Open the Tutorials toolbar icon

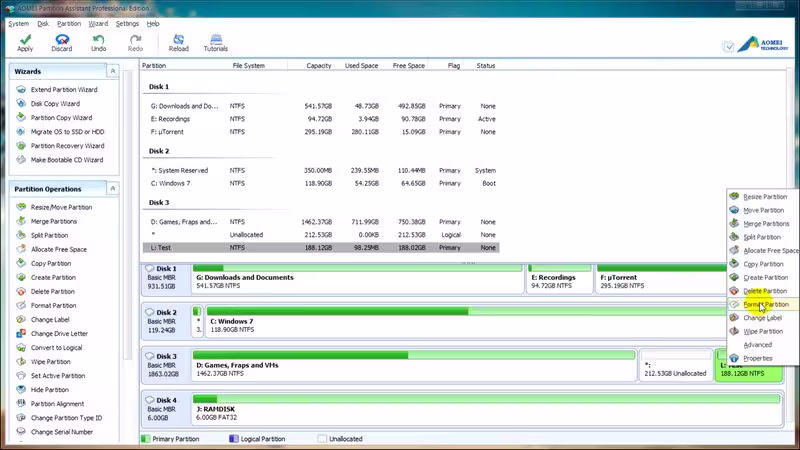(x=216, y=43)
